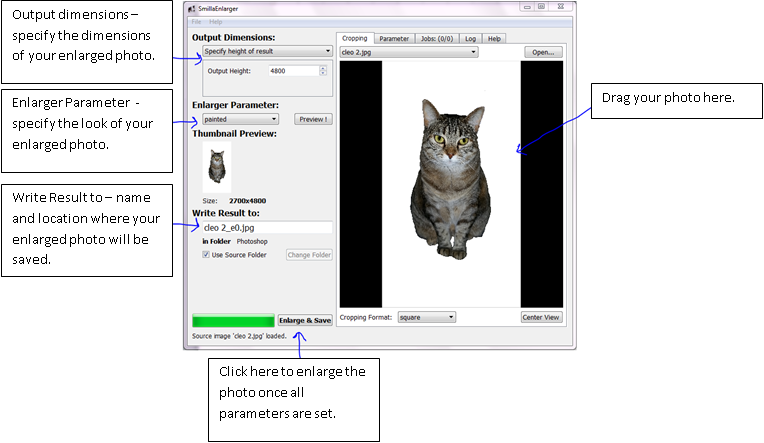This screenshot has height=443, width=764.
Task: Decrease Output Height with the down arrow
Action: (323, 74)
